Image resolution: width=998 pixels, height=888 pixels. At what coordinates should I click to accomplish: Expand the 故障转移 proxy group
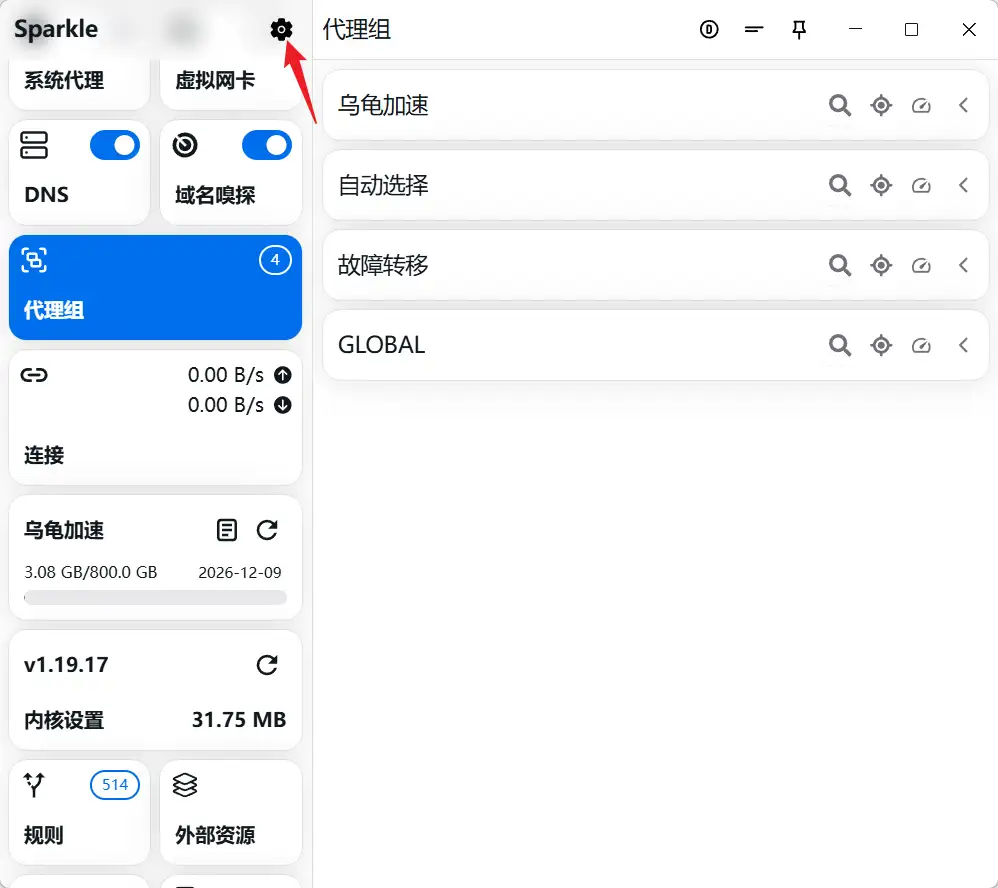point(963,265)
